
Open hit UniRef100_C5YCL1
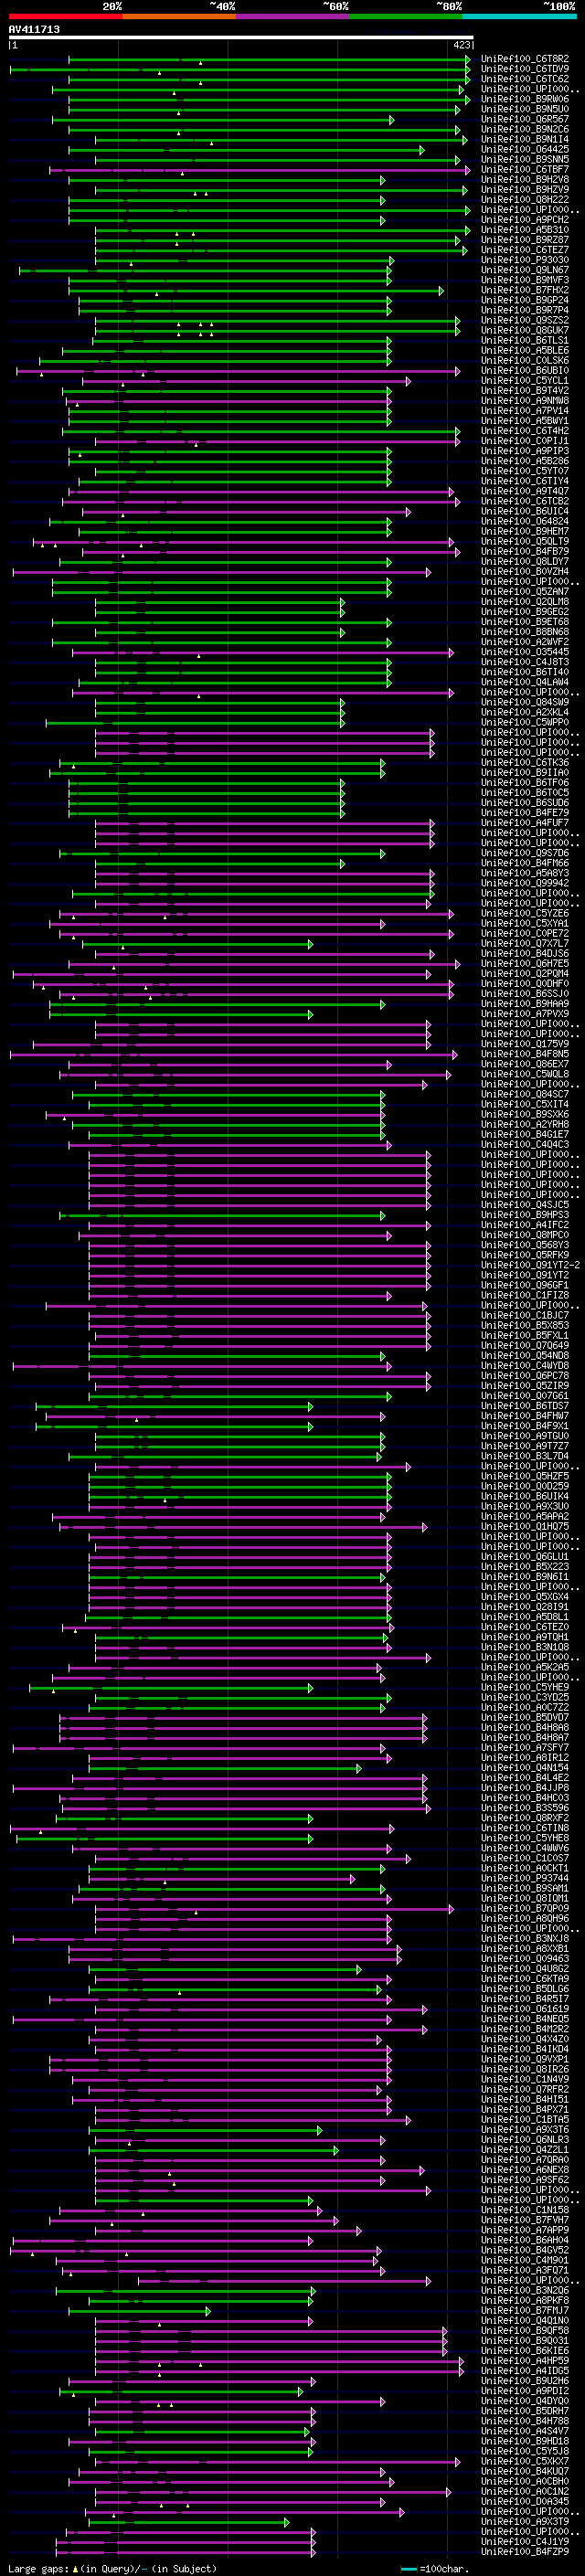525,381
